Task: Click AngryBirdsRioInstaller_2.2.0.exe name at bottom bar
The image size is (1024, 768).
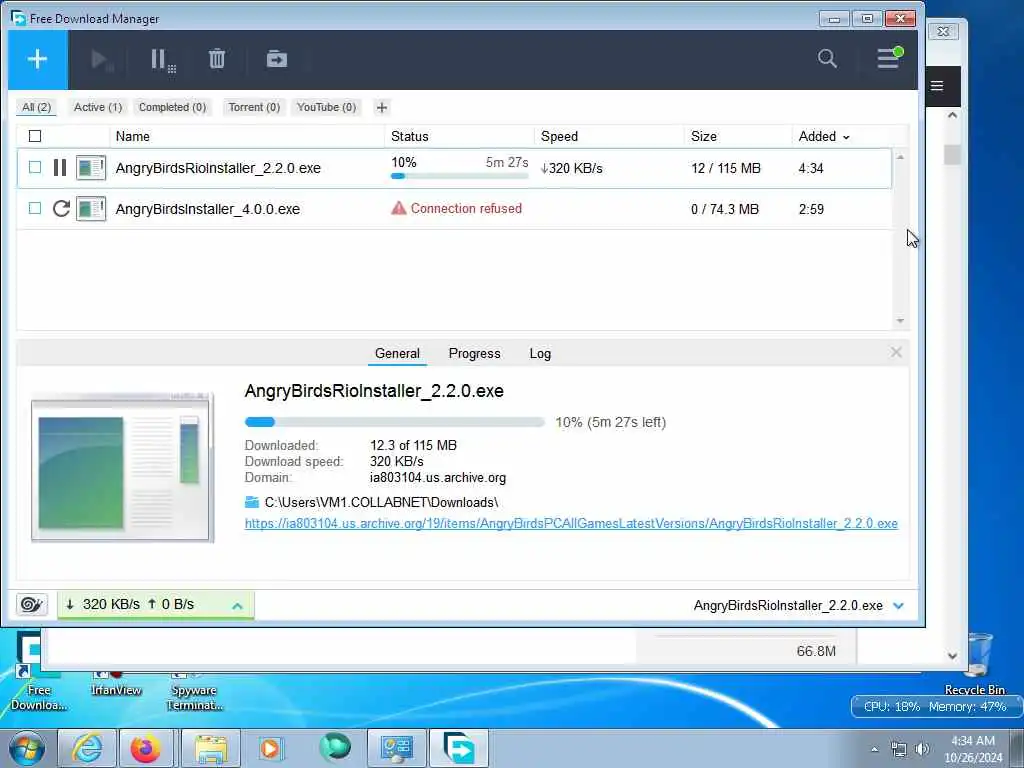Action: (788, 605)
